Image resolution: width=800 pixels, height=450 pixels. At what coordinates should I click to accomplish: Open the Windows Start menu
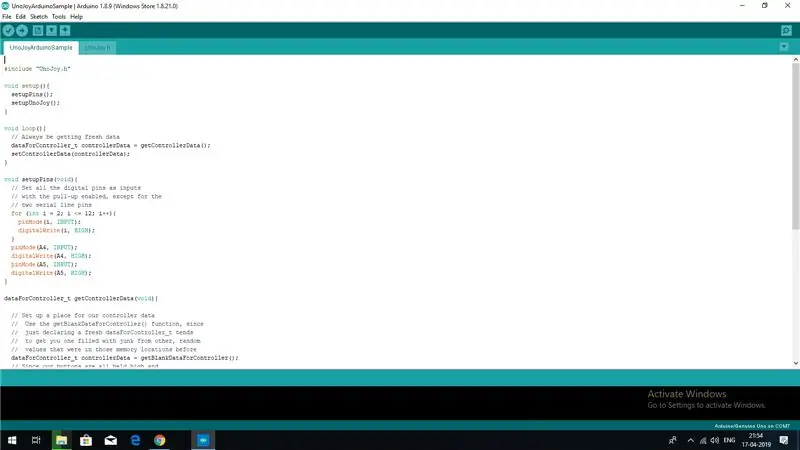12,440
